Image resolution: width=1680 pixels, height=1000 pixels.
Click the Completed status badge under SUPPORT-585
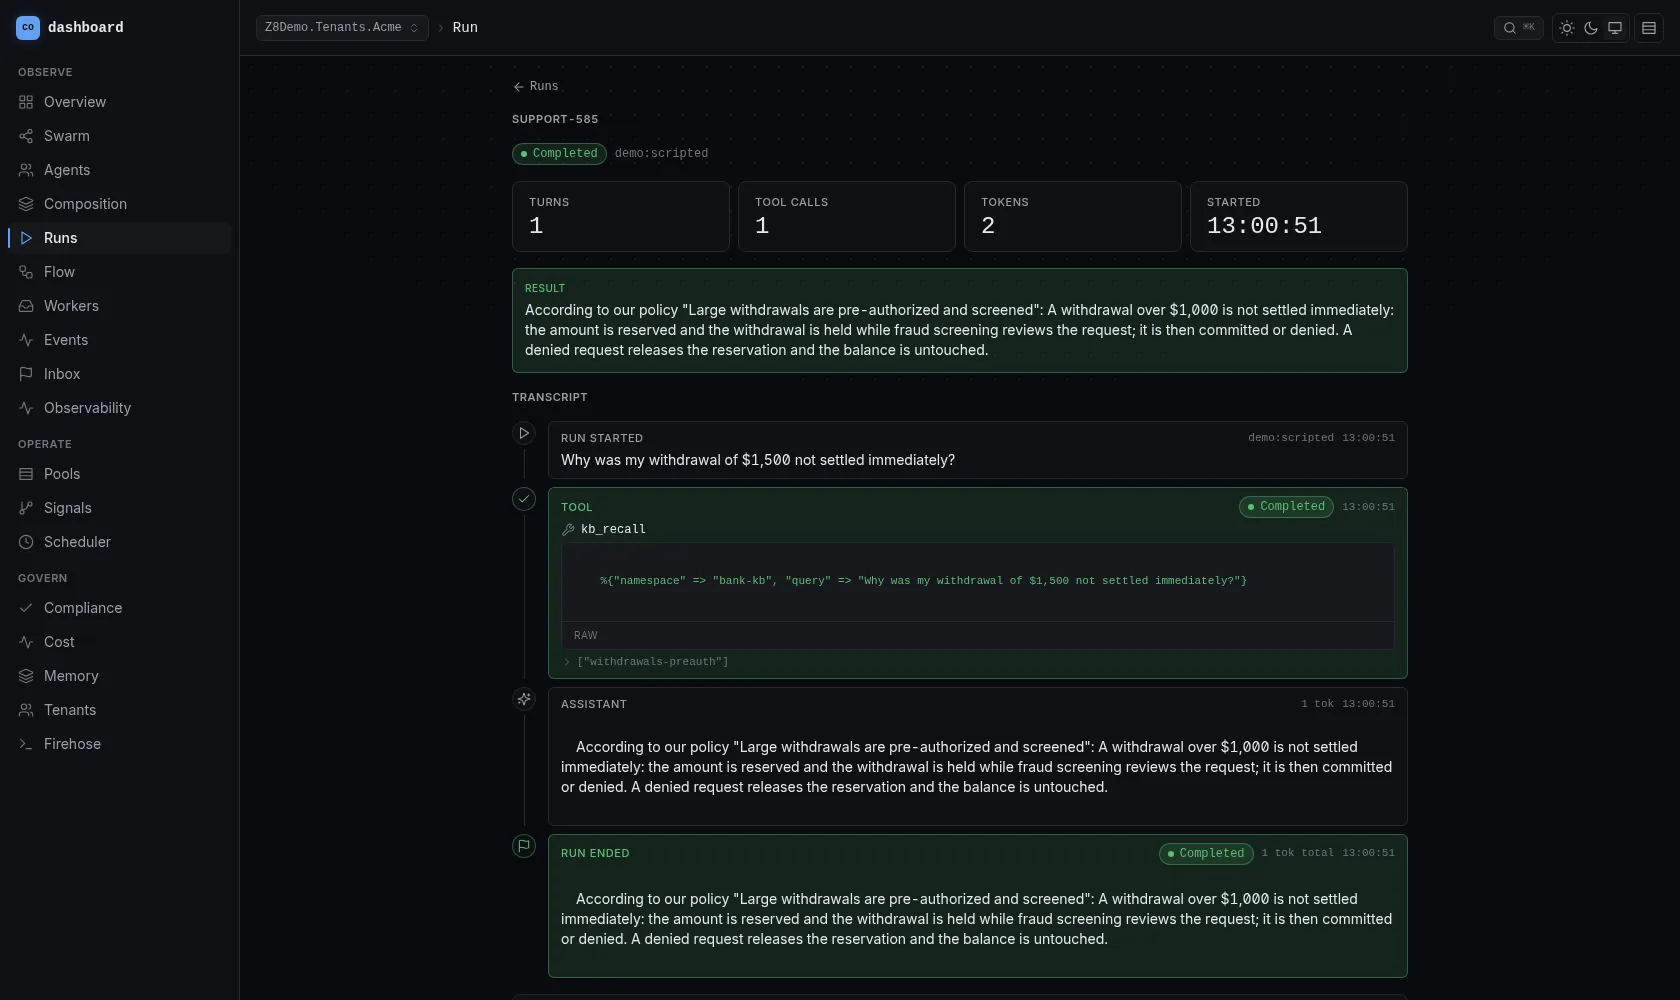559,154
